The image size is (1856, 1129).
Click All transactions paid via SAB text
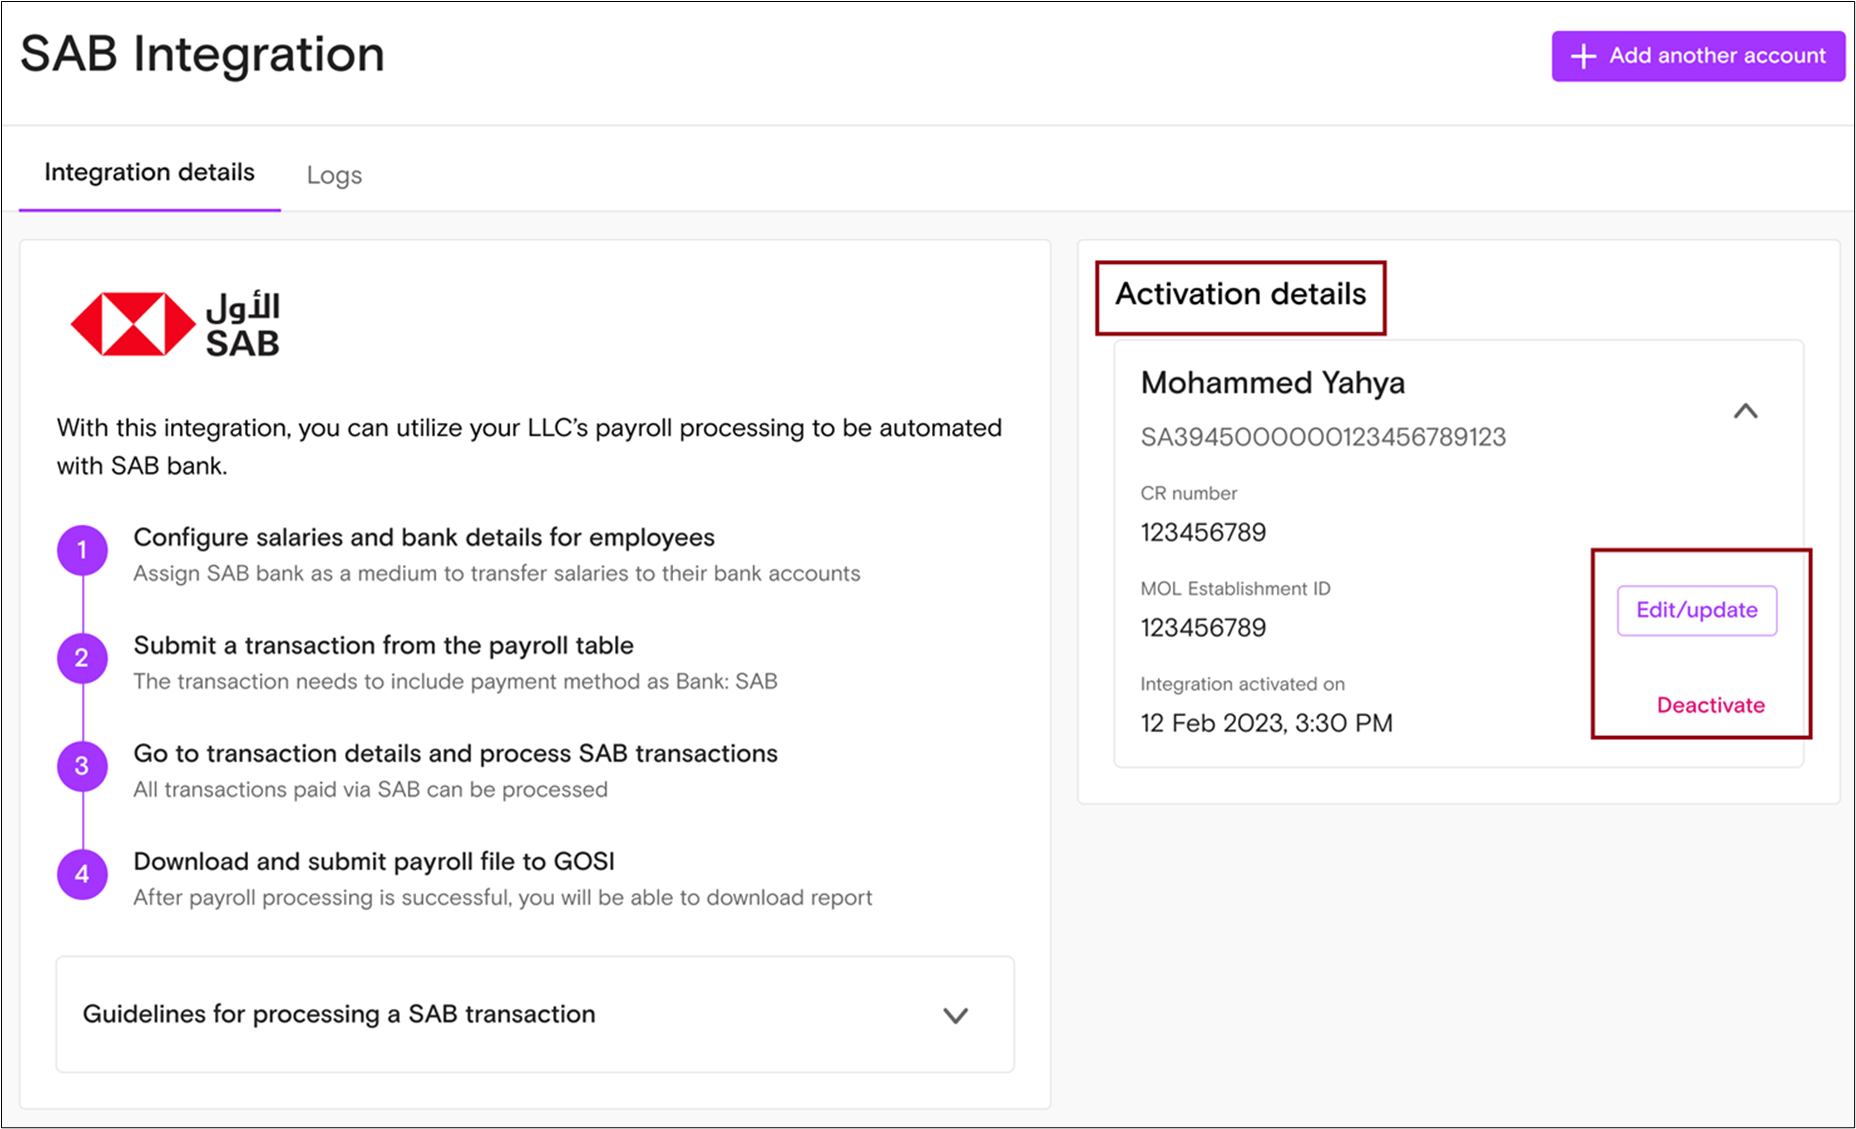coord(370,790)
